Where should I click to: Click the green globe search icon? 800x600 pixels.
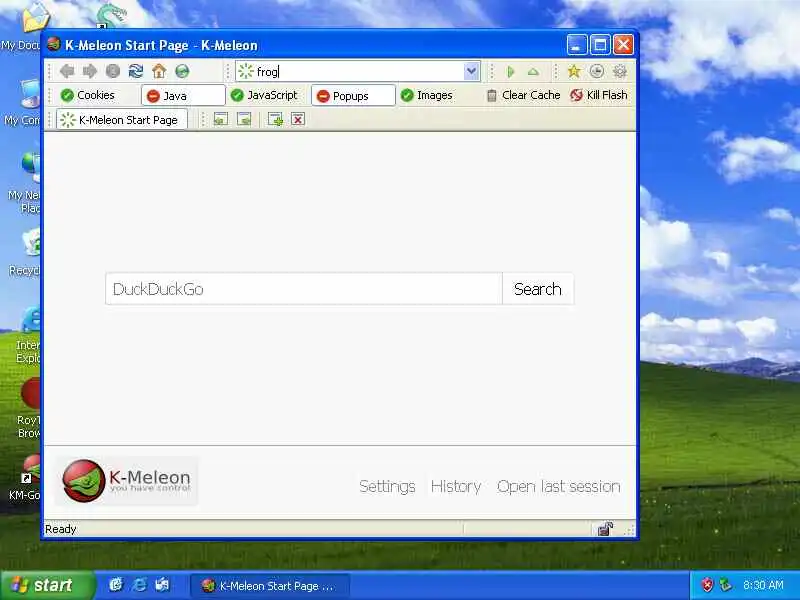(182, 71)
